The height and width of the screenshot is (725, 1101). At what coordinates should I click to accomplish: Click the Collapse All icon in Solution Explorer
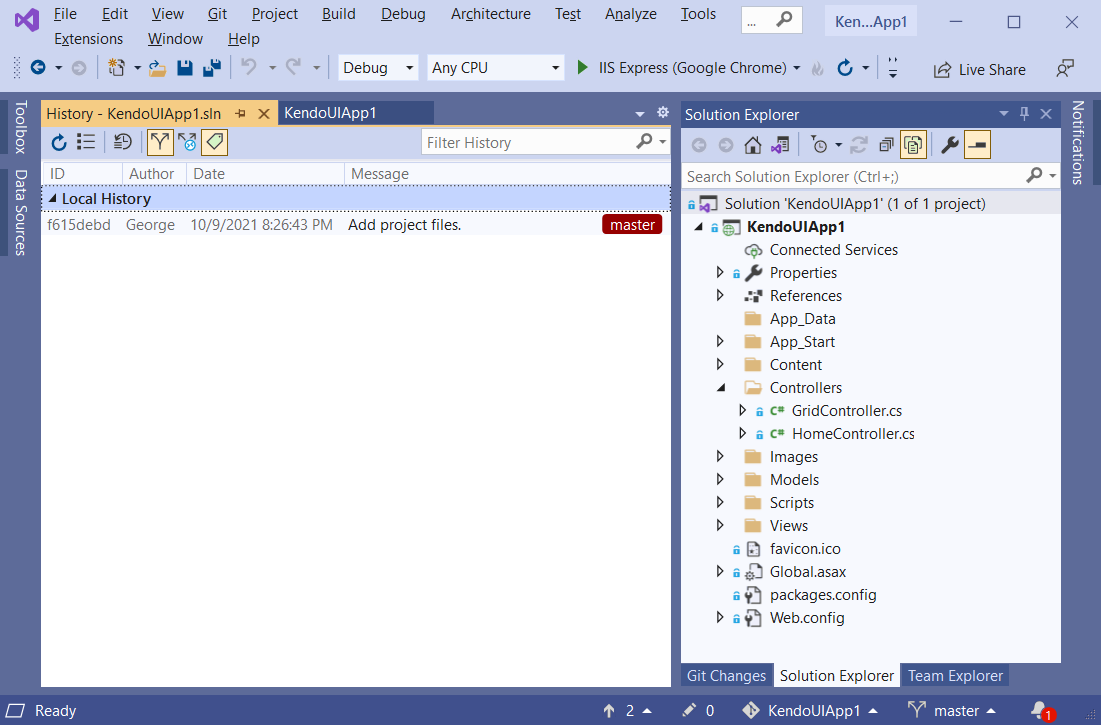point(886,144)
